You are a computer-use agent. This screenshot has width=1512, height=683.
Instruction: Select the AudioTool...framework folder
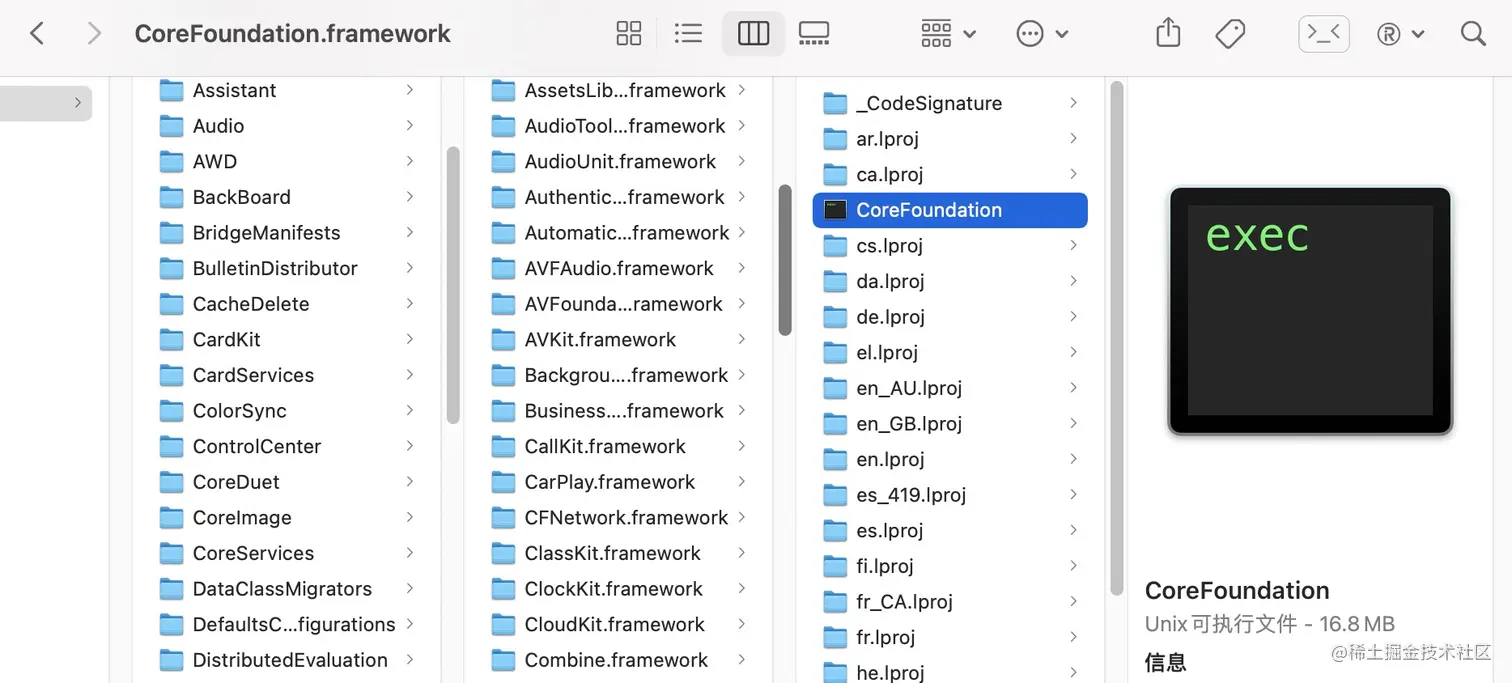point(618,126)
